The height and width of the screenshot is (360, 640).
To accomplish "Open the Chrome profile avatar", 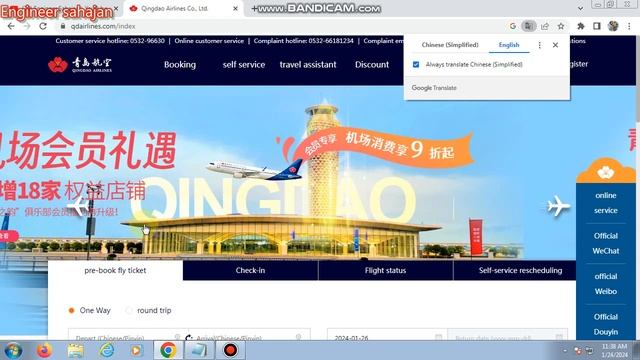I will pos(613,26).
